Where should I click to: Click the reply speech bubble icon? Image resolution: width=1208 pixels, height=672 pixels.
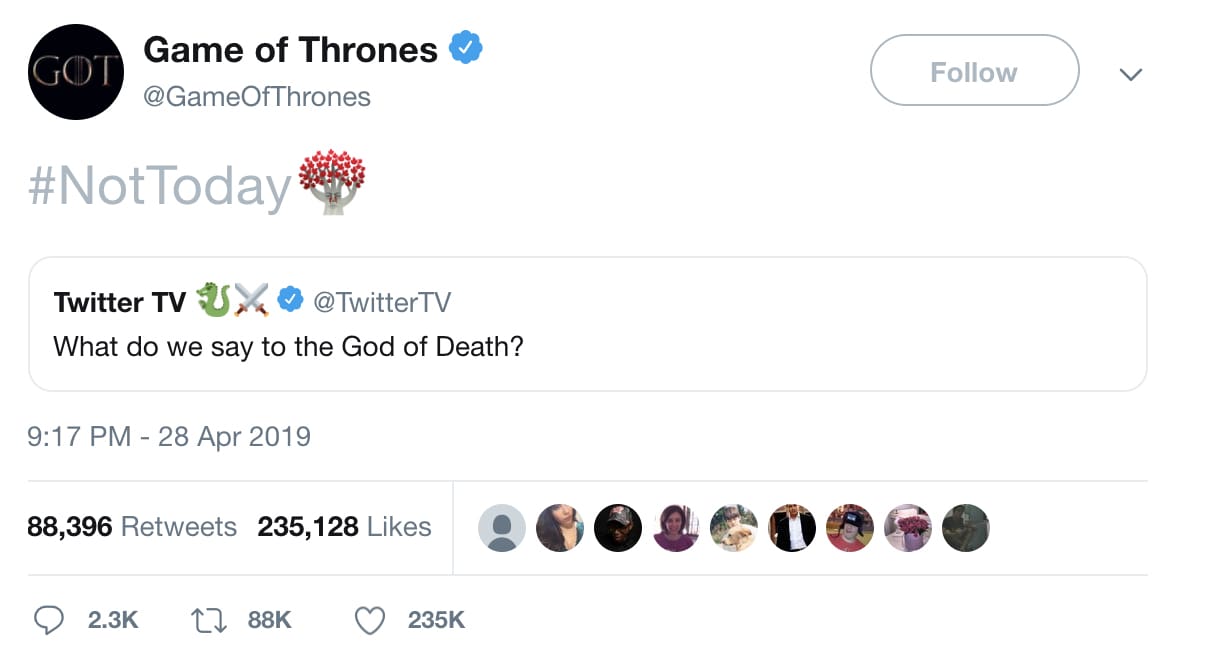(49, 620)
